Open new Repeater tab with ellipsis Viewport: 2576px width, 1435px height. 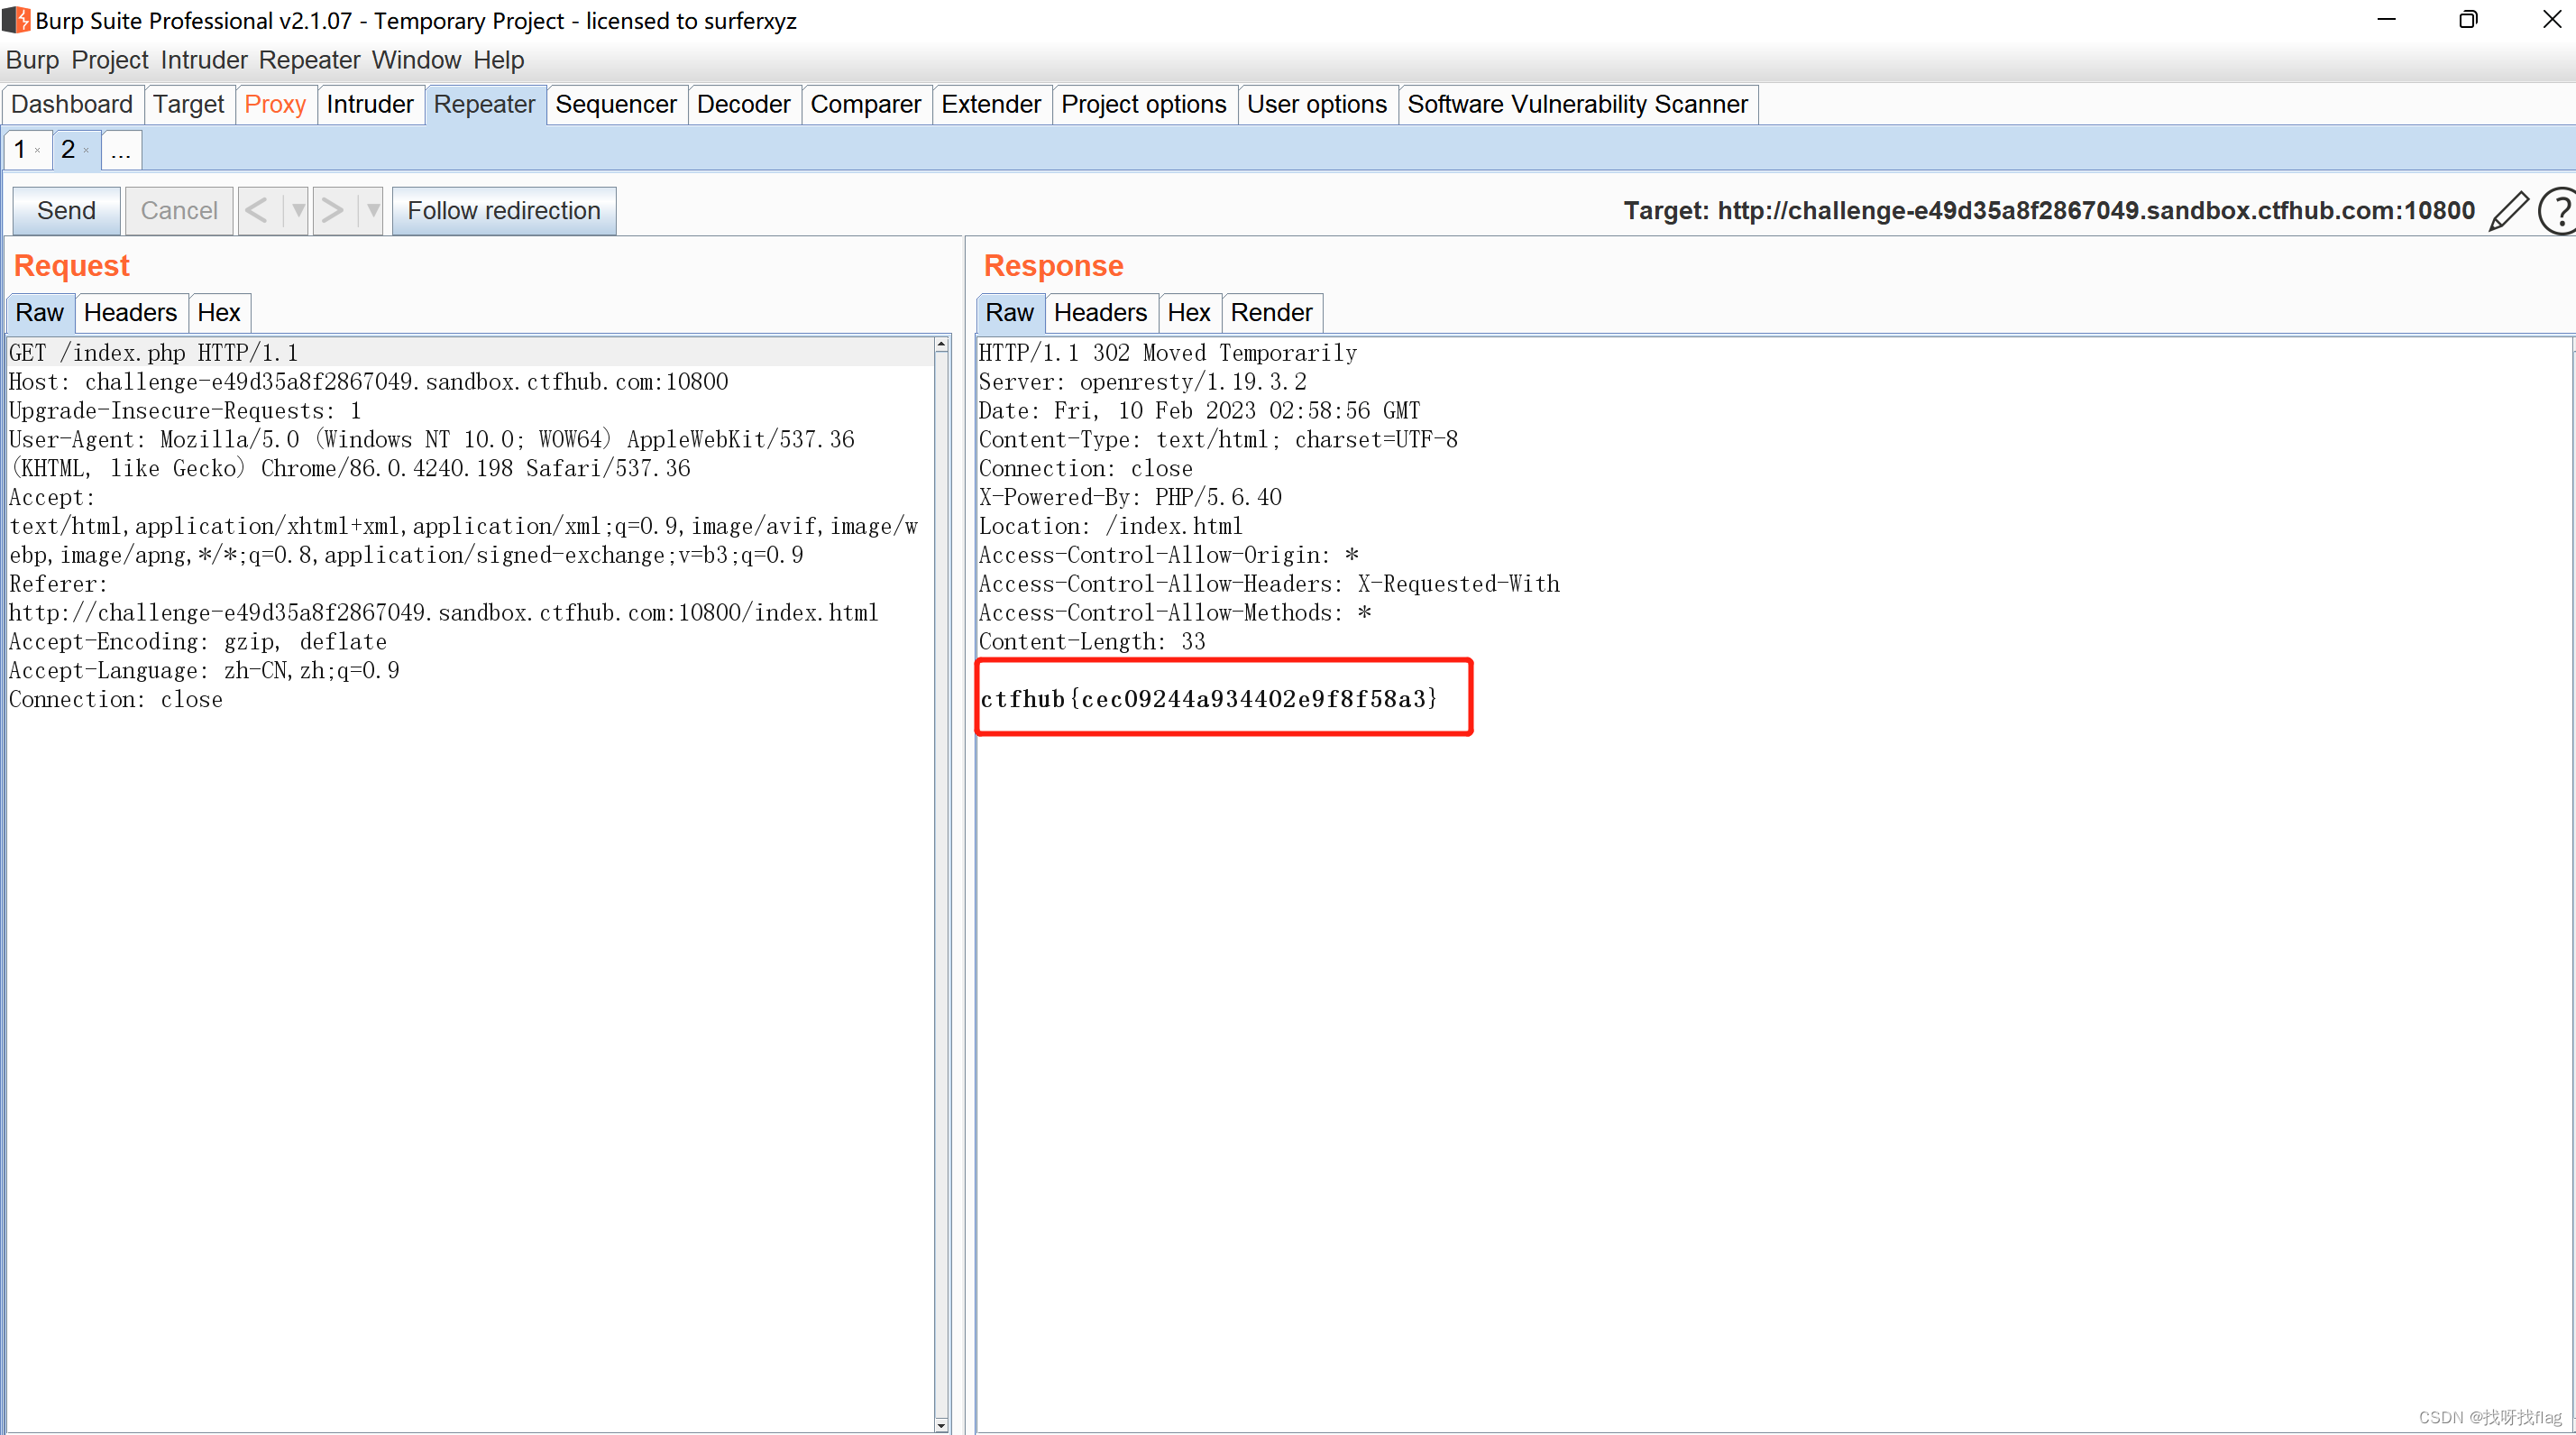coord(121,151)
